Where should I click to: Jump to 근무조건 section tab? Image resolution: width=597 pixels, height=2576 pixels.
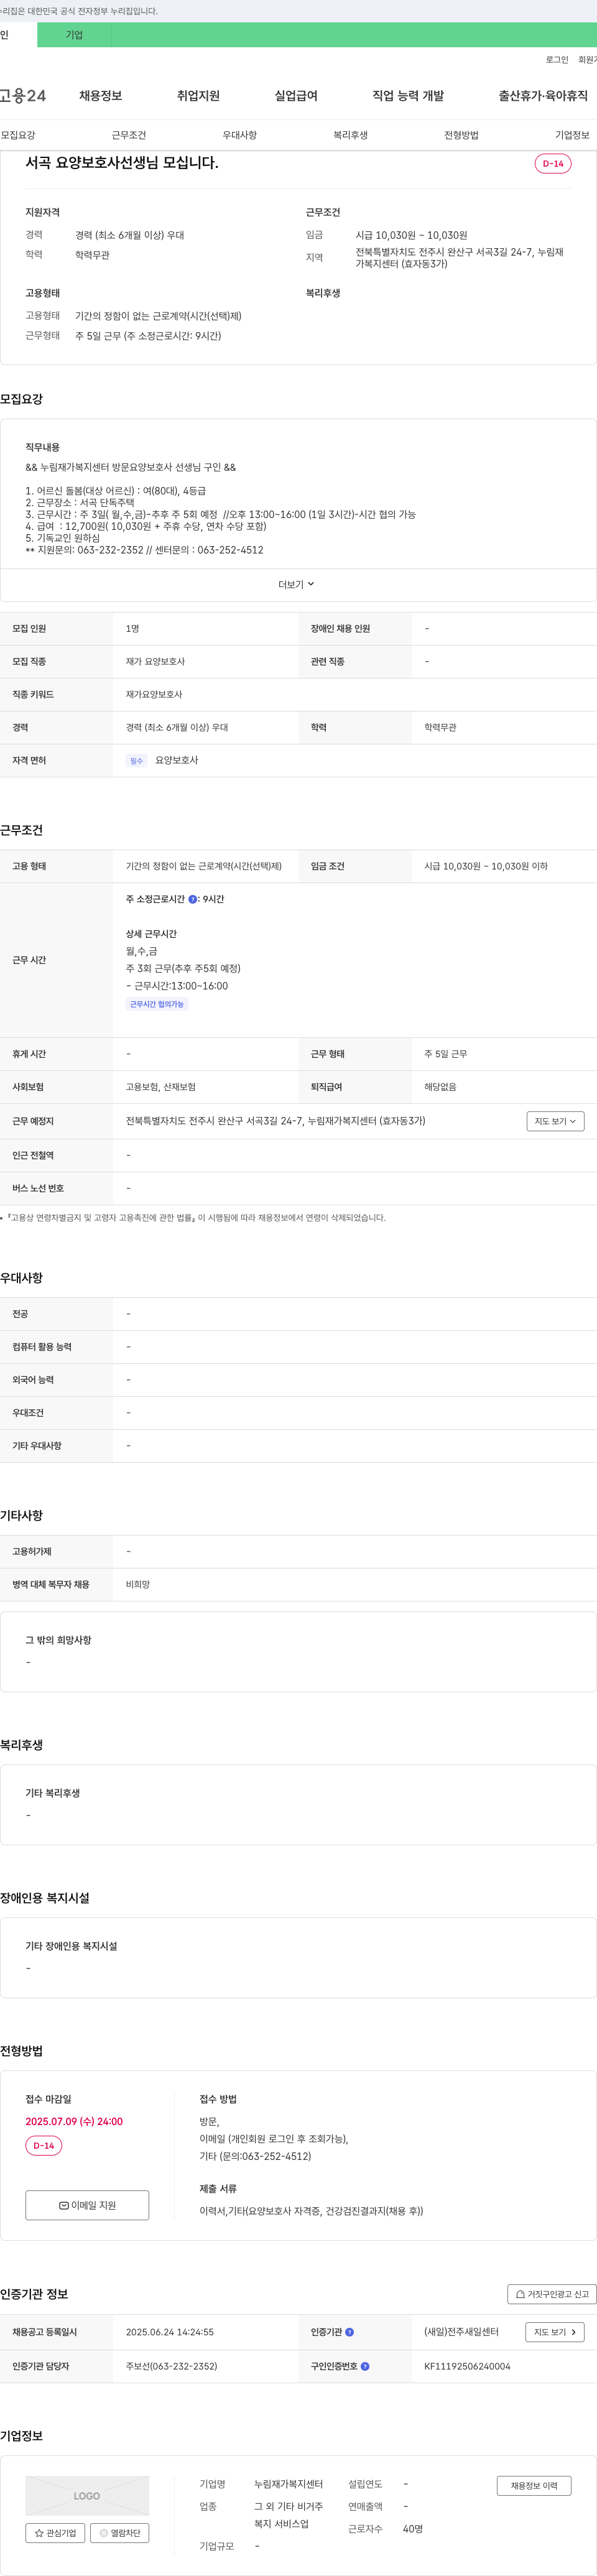(129, 135)
